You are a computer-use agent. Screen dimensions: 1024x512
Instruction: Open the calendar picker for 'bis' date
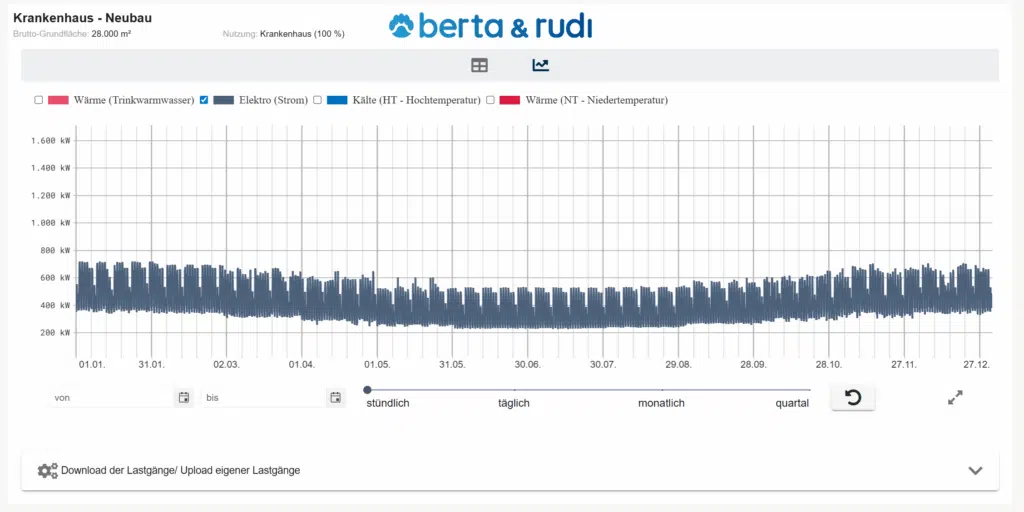(335, 398)
